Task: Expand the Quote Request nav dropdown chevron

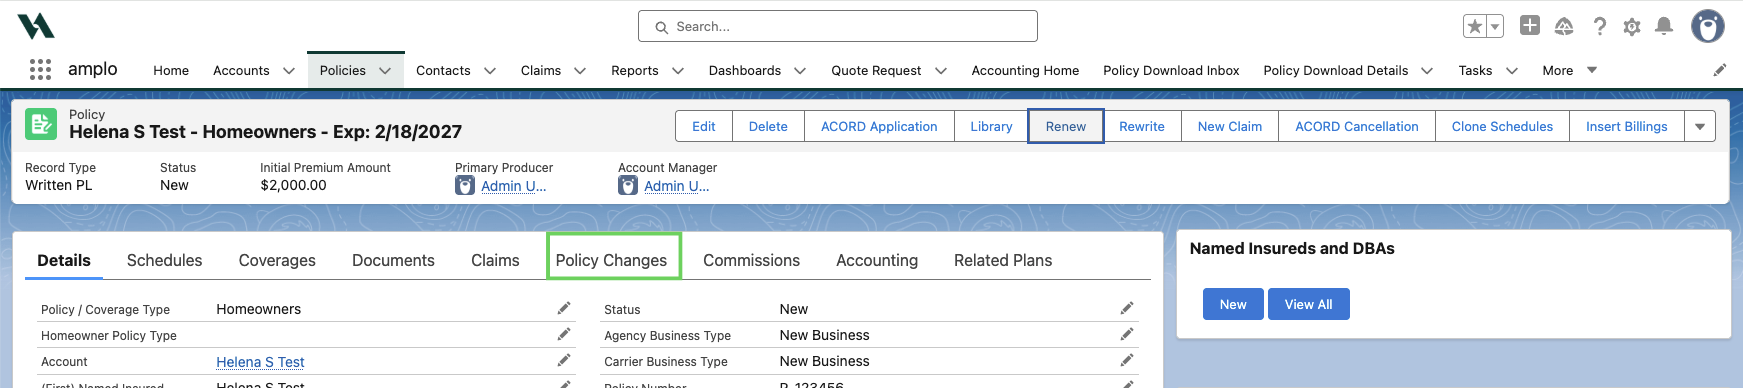Action: tap(941, 71)
